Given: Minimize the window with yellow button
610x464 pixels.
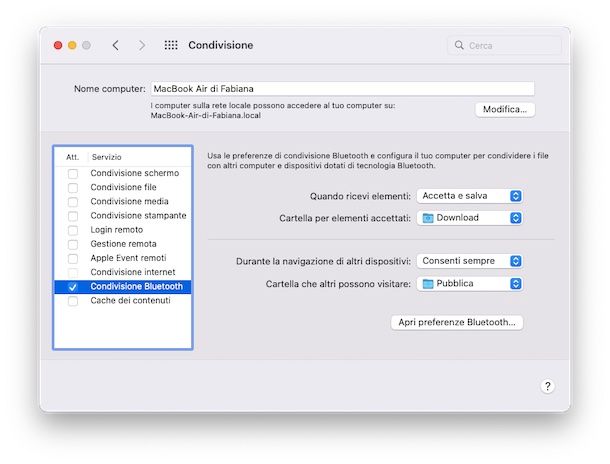Looking at the screenshot, I should (72, 46).
